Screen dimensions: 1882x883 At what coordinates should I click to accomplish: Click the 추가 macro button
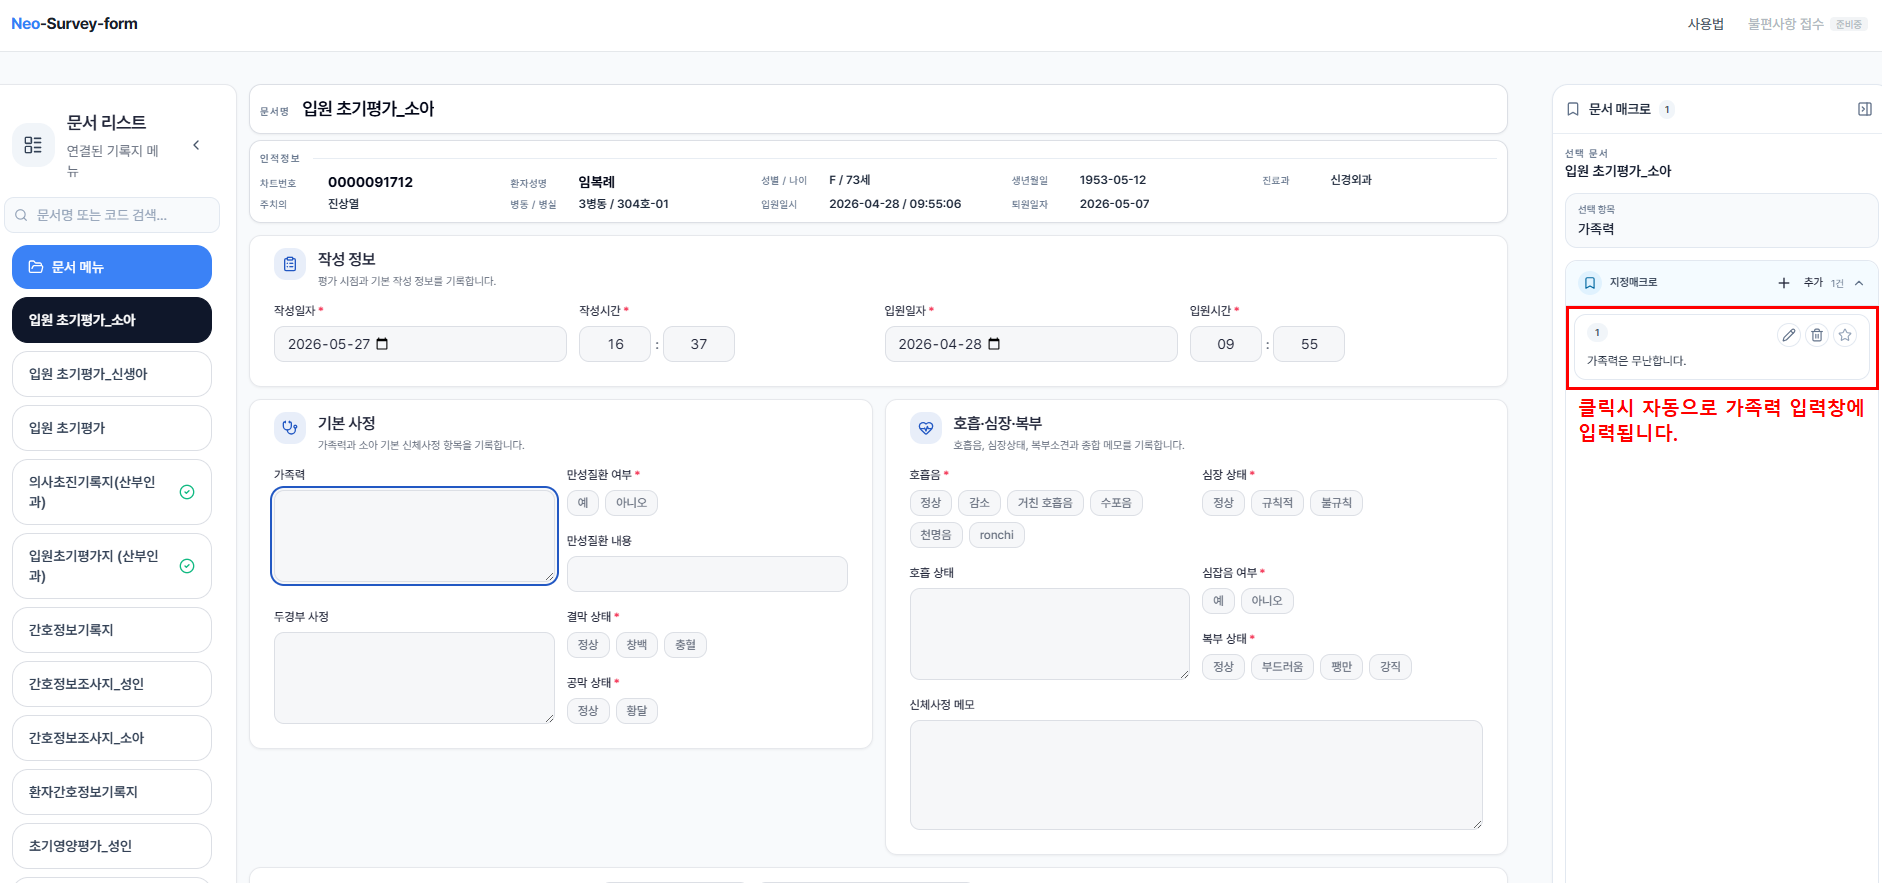1813,283
